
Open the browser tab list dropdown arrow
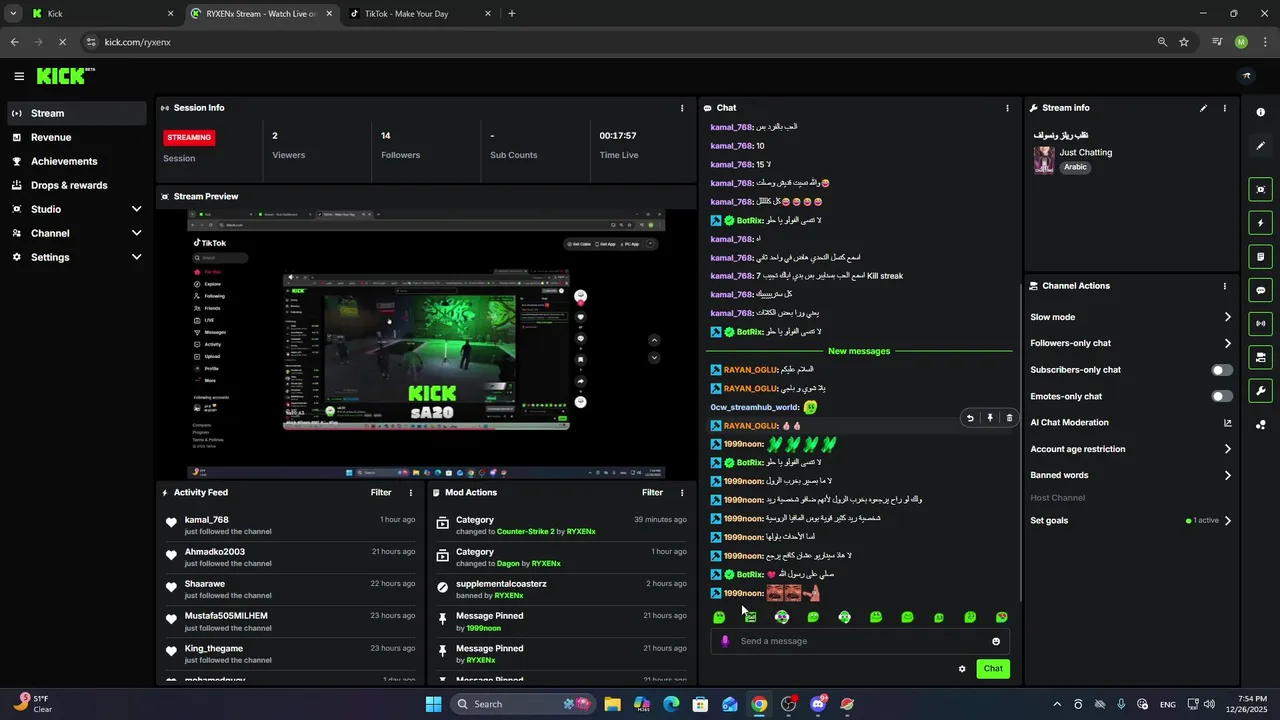13,14
